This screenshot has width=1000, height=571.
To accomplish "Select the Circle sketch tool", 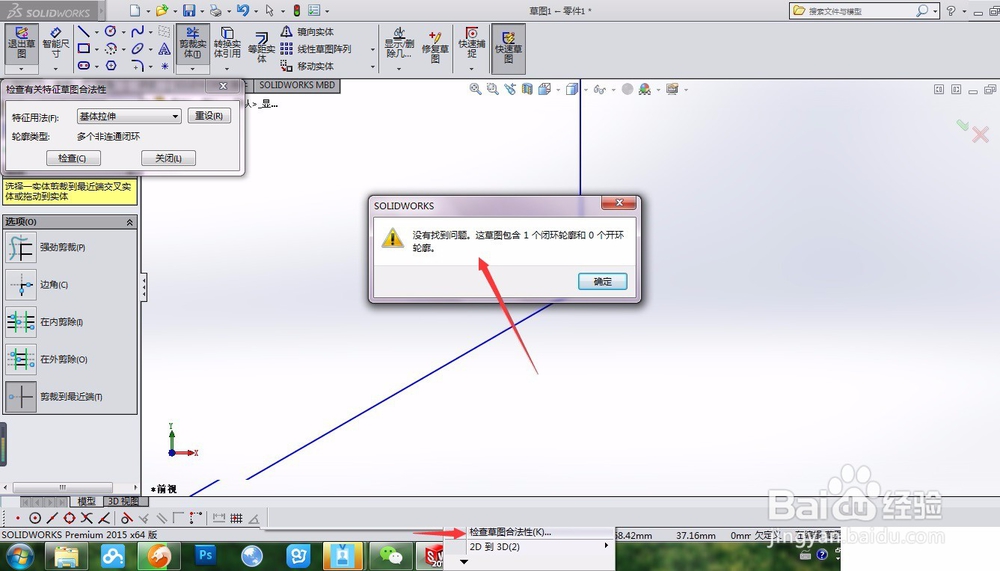I will tap(110, 31).
